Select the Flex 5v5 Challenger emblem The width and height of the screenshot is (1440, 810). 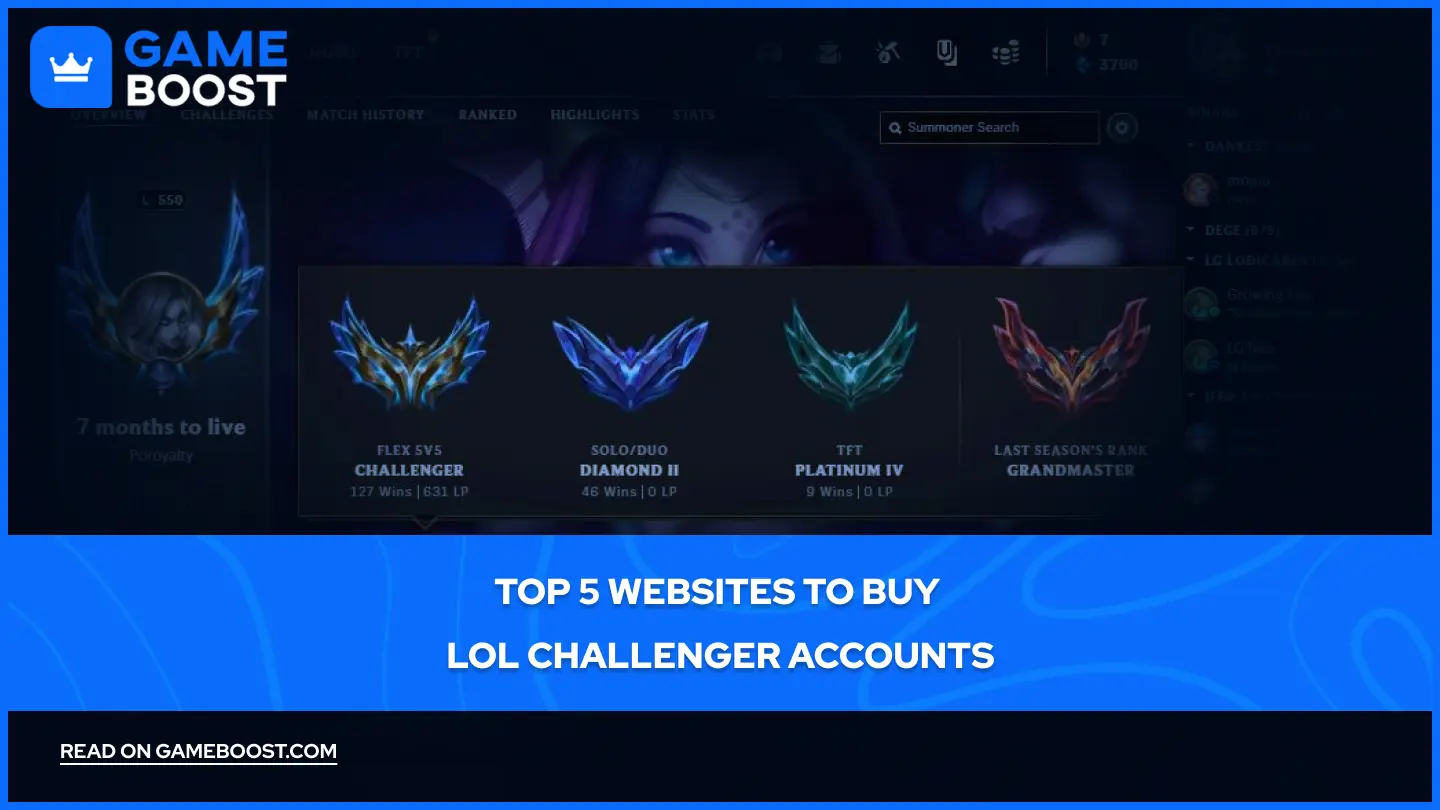[x=409, y=354]
